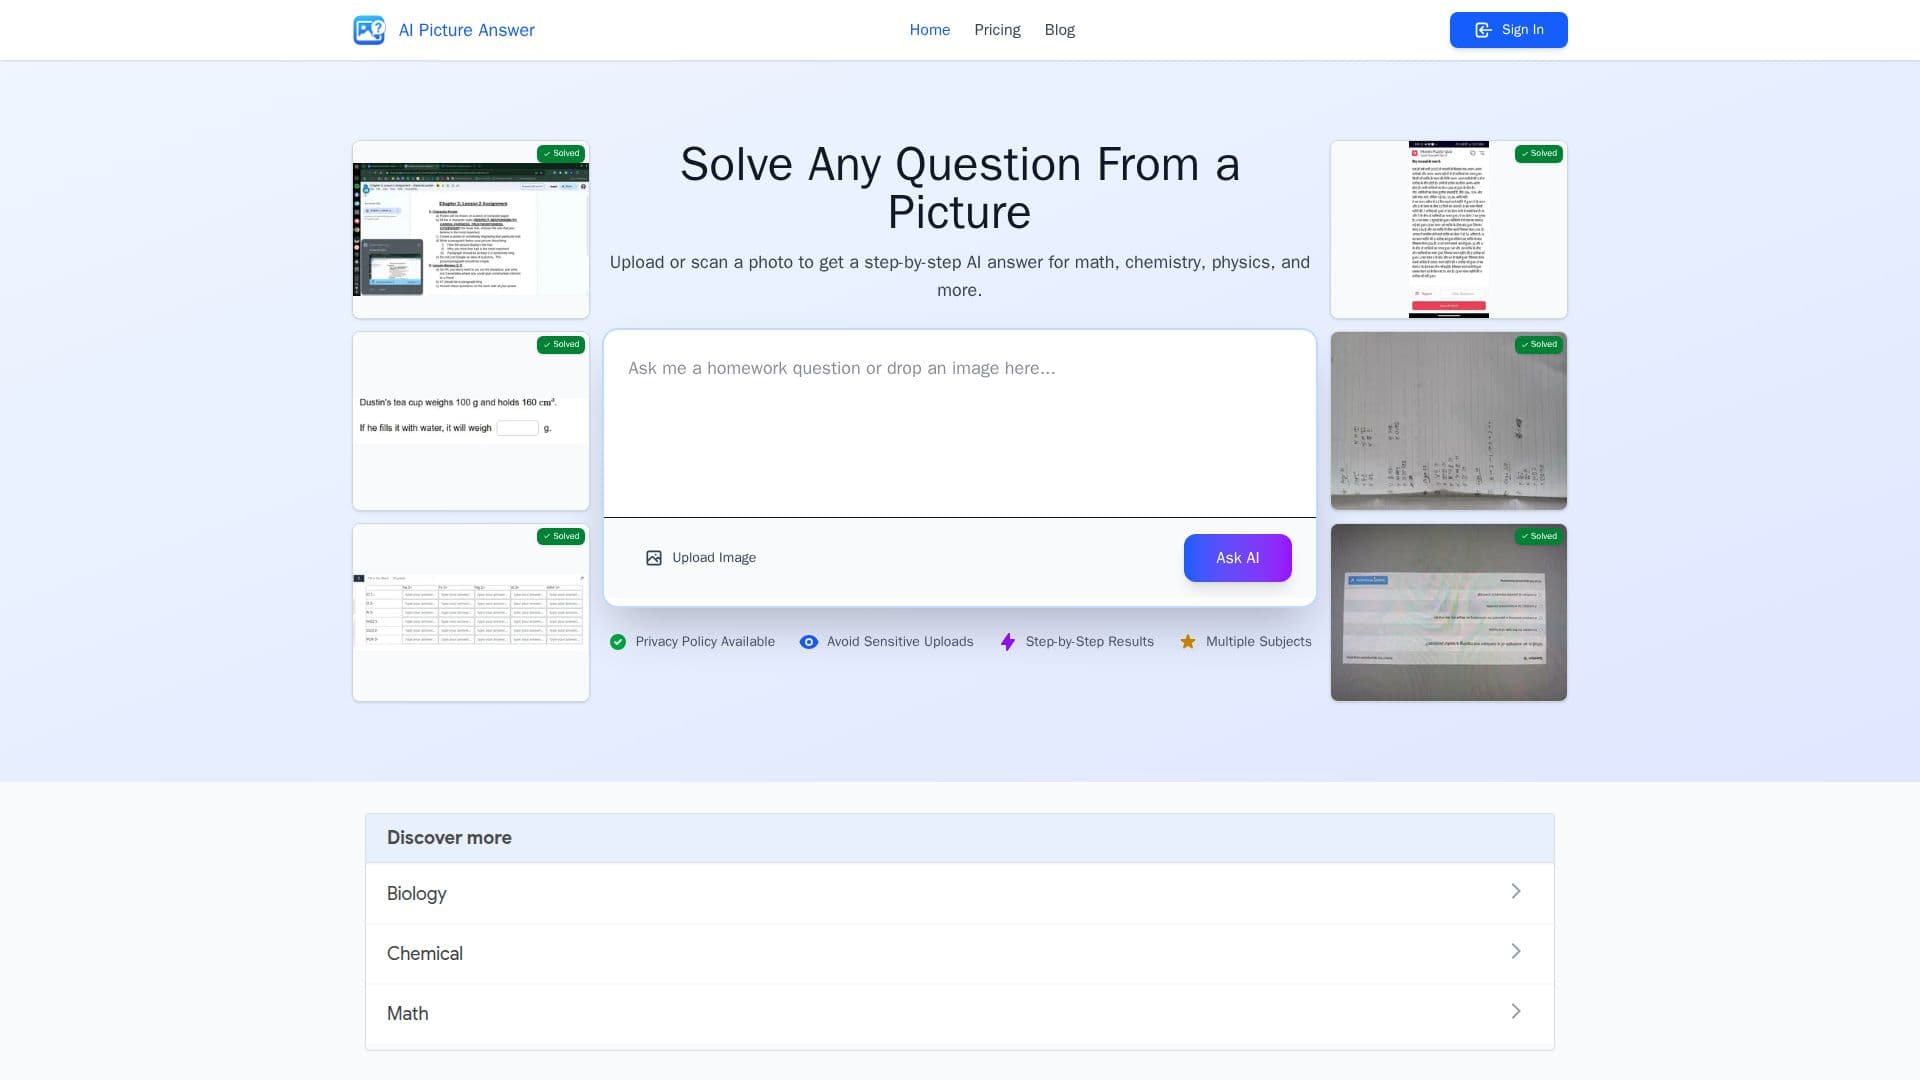The image size is (1920, 1080).
Task: Click the Math category text
Action: click(408, 1013)
